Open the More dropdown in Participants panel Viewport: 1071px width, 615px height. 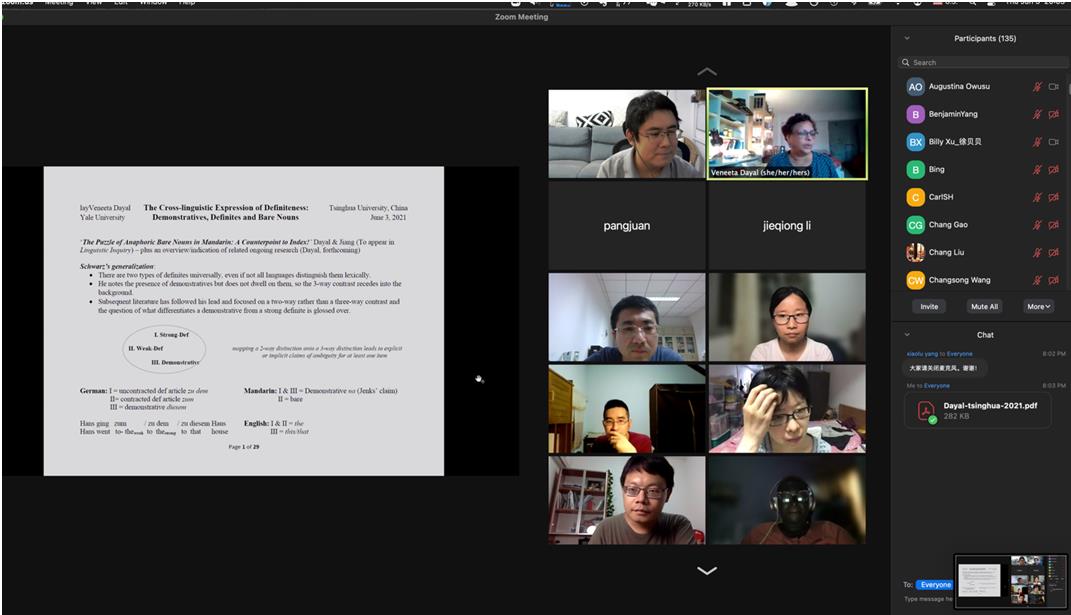point(1038,307)
